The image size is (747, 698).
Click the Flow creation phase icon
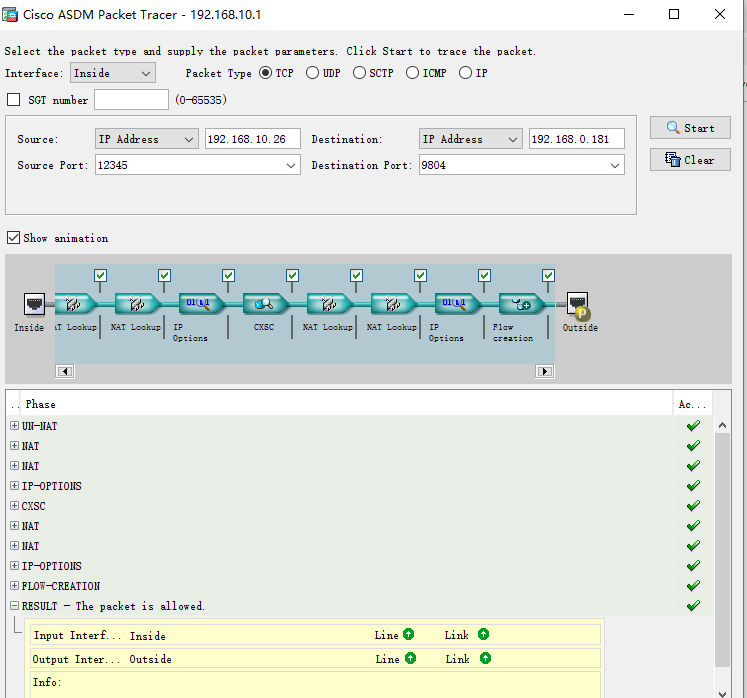(521, 303)
